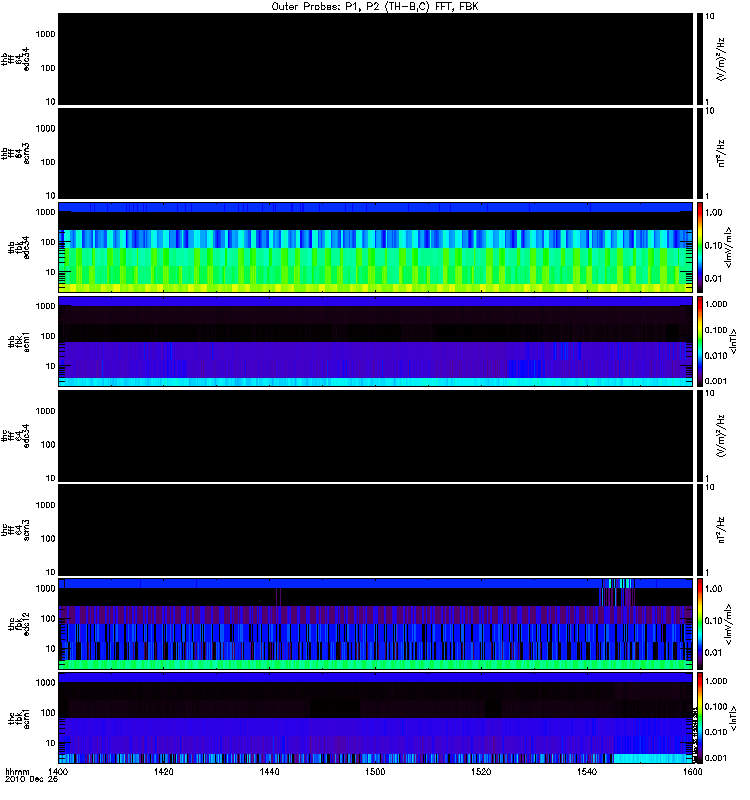Click the "thb fbk scm1" vertical axis title
This screenshot has height=800, width=750.
click(x=19, y=342)
